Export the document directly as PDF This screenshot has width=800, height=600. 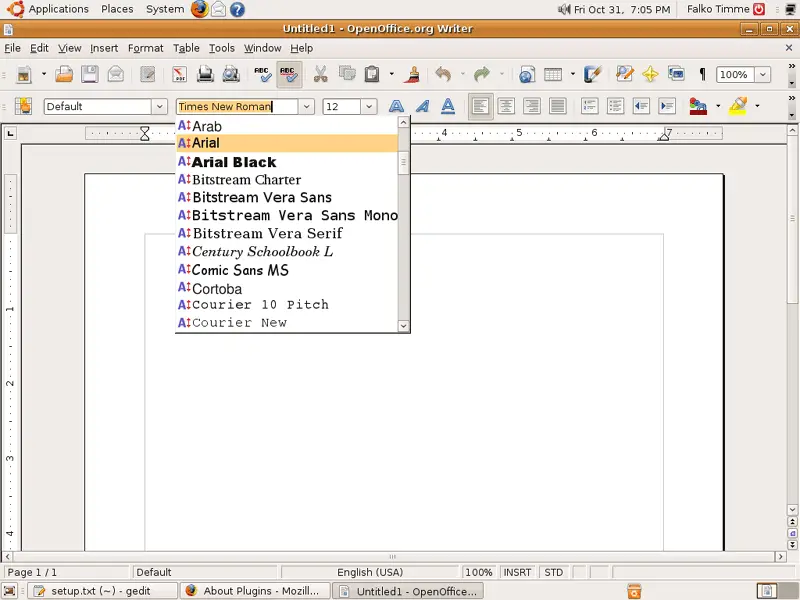179,74
